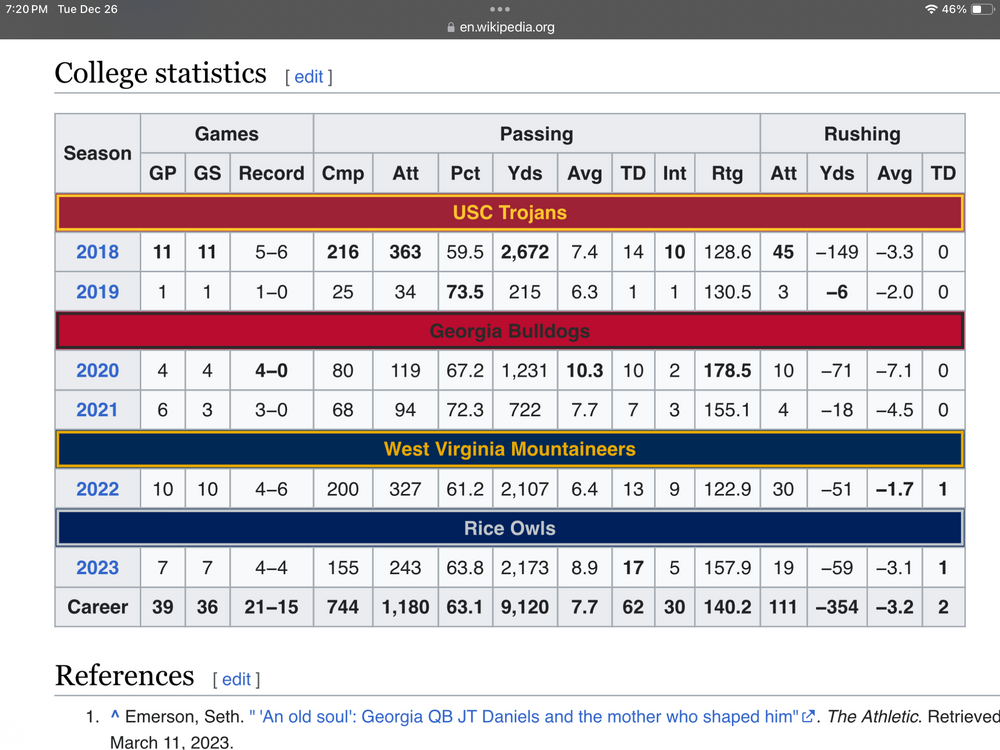Follow the Georgia Bulldogs header link
The image size is (1000, 750).
coord(510,331)
